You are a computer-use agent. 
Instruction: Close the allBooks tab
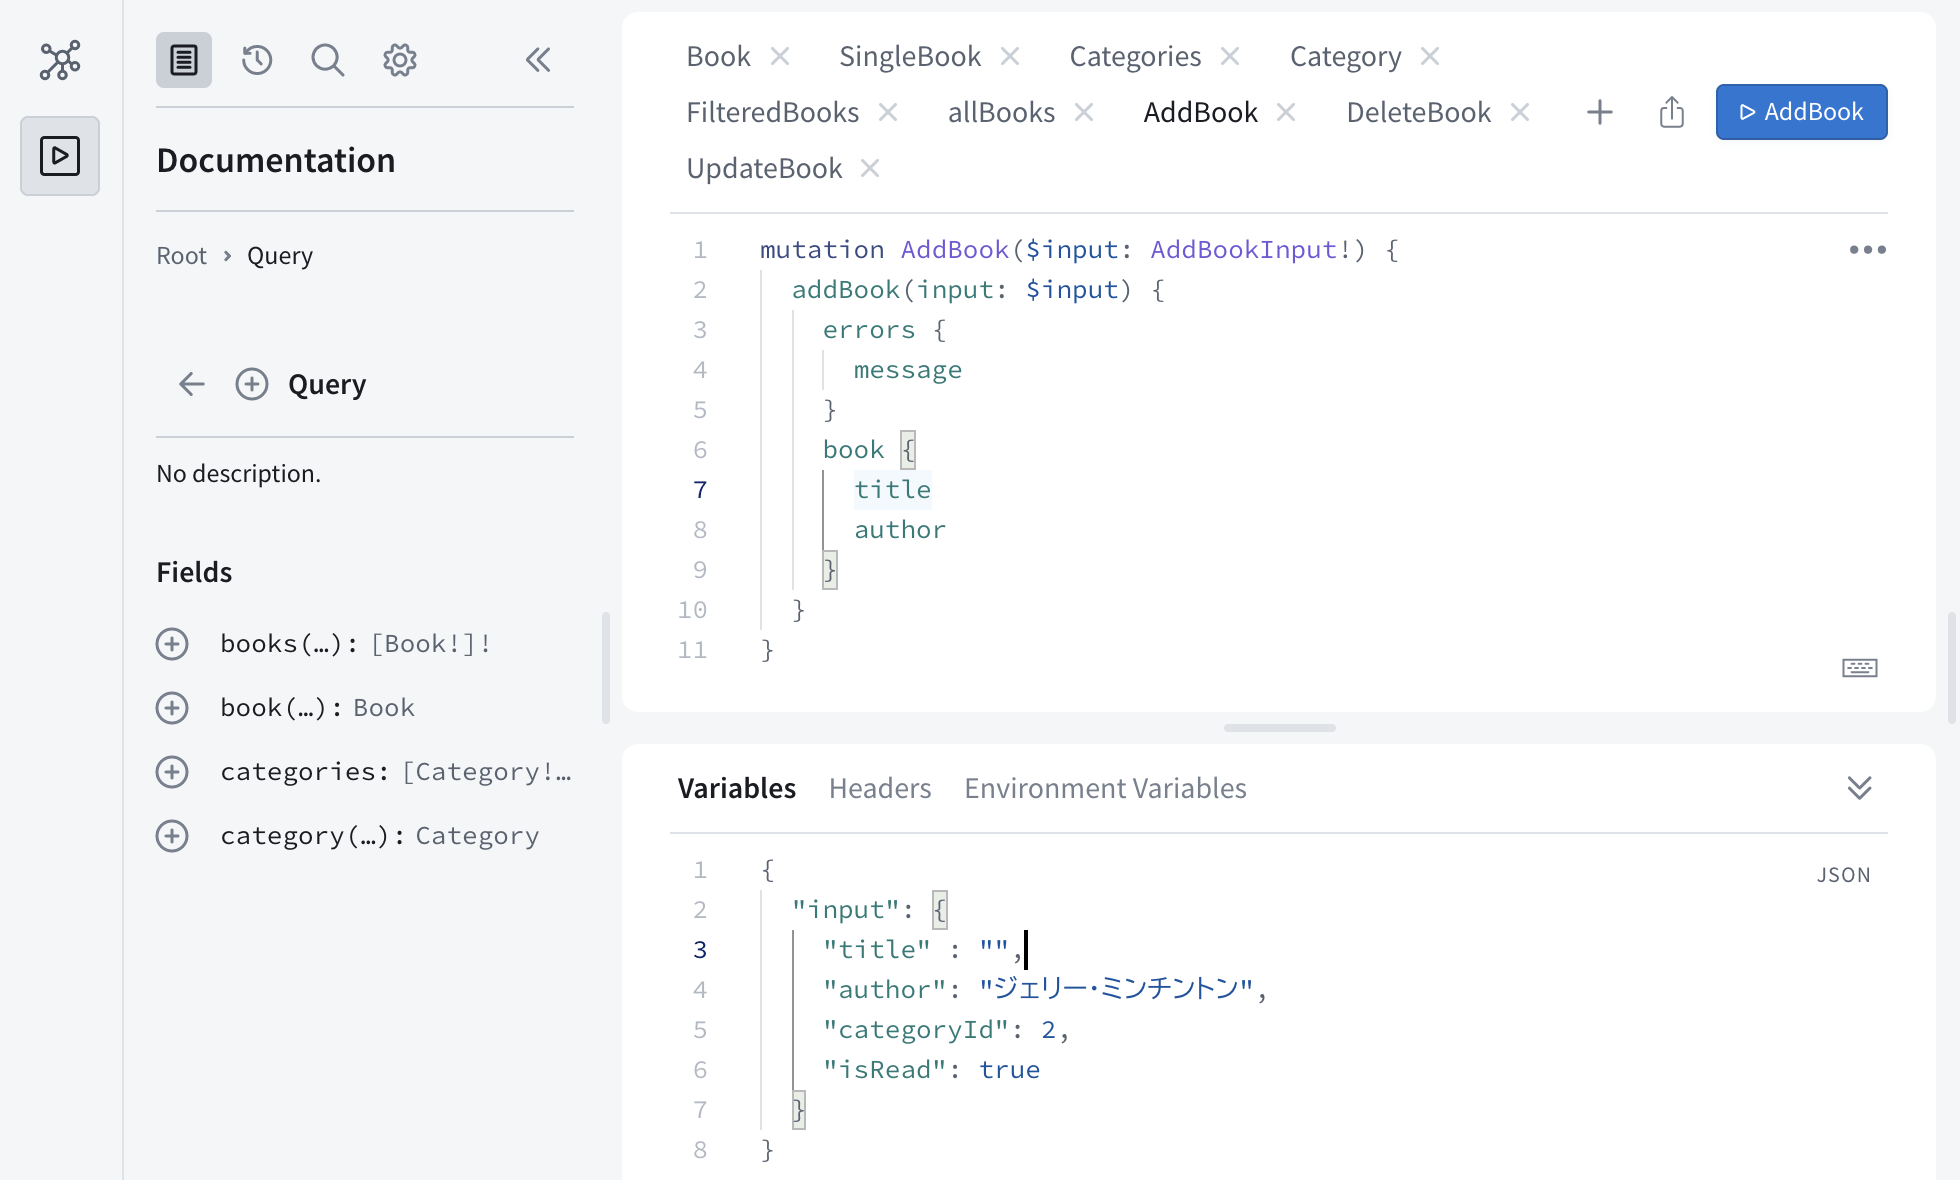point(1084,113)
